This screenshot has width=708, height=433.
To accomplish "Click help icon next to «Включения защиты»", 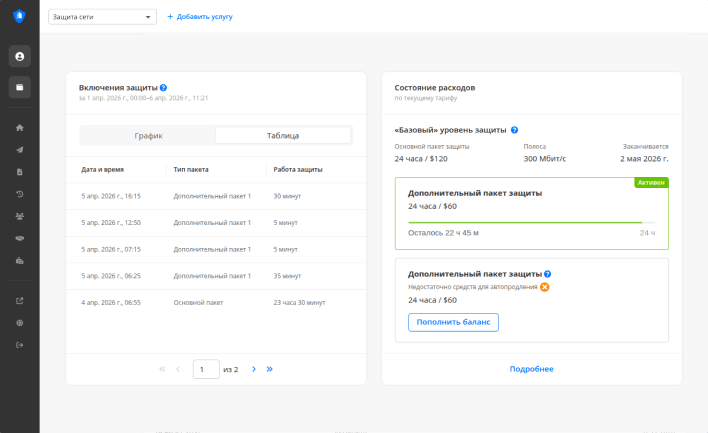I will coord(163,88).
